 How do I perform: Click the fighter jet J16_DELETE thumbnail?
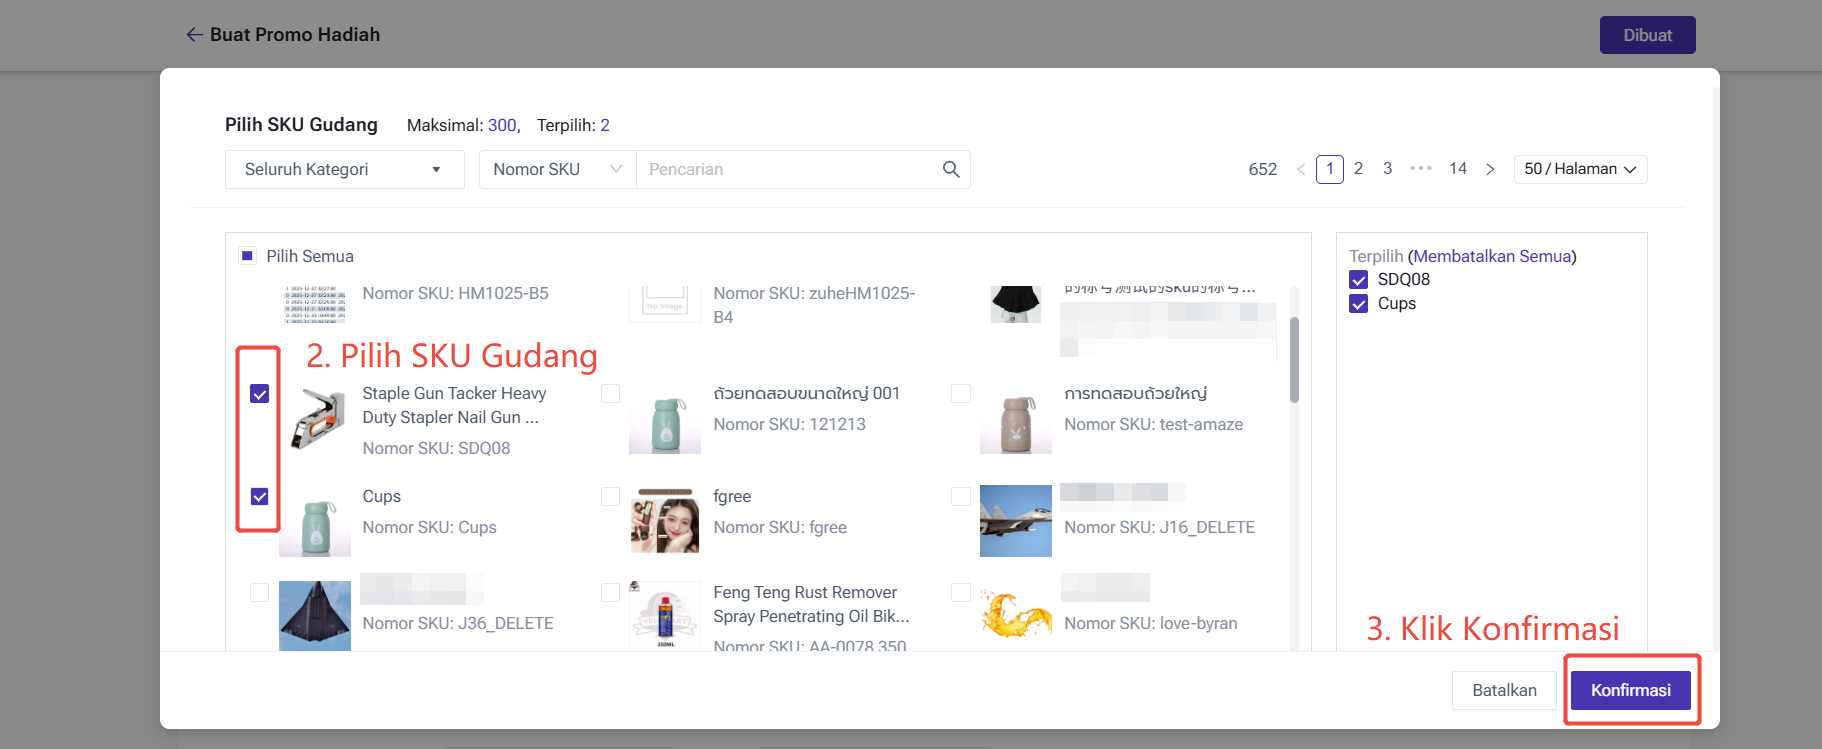coord(1015,521)
